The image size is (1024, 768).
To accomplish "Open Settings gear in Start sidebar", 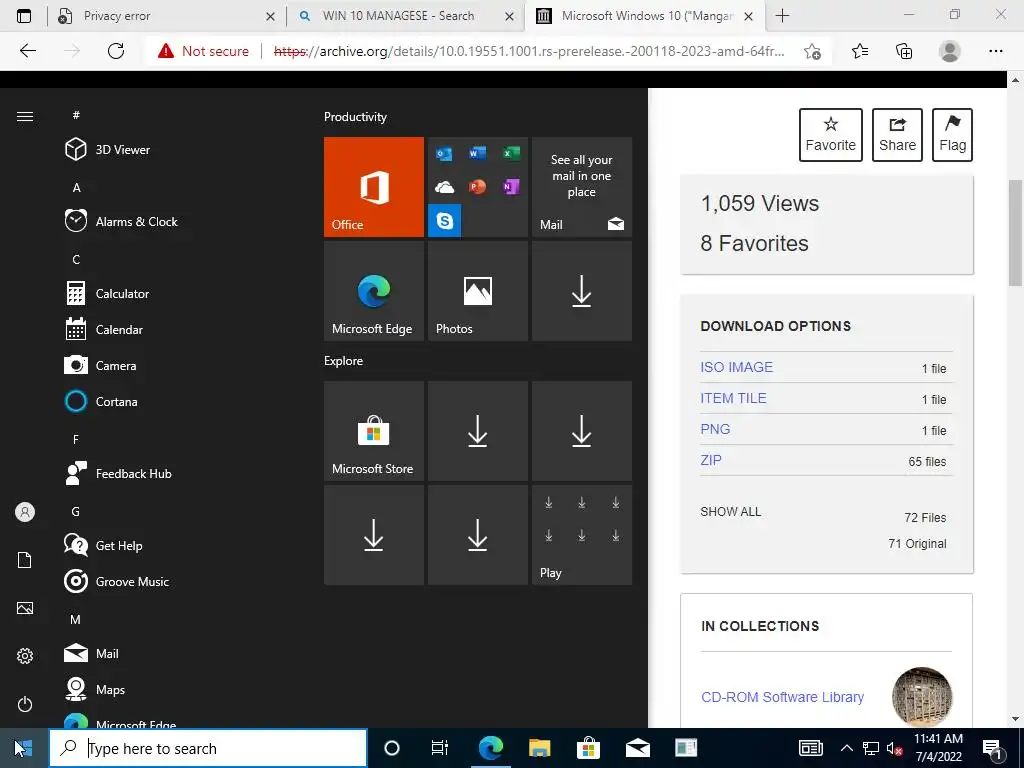I will pyautogui.click(x=25, y=656).
